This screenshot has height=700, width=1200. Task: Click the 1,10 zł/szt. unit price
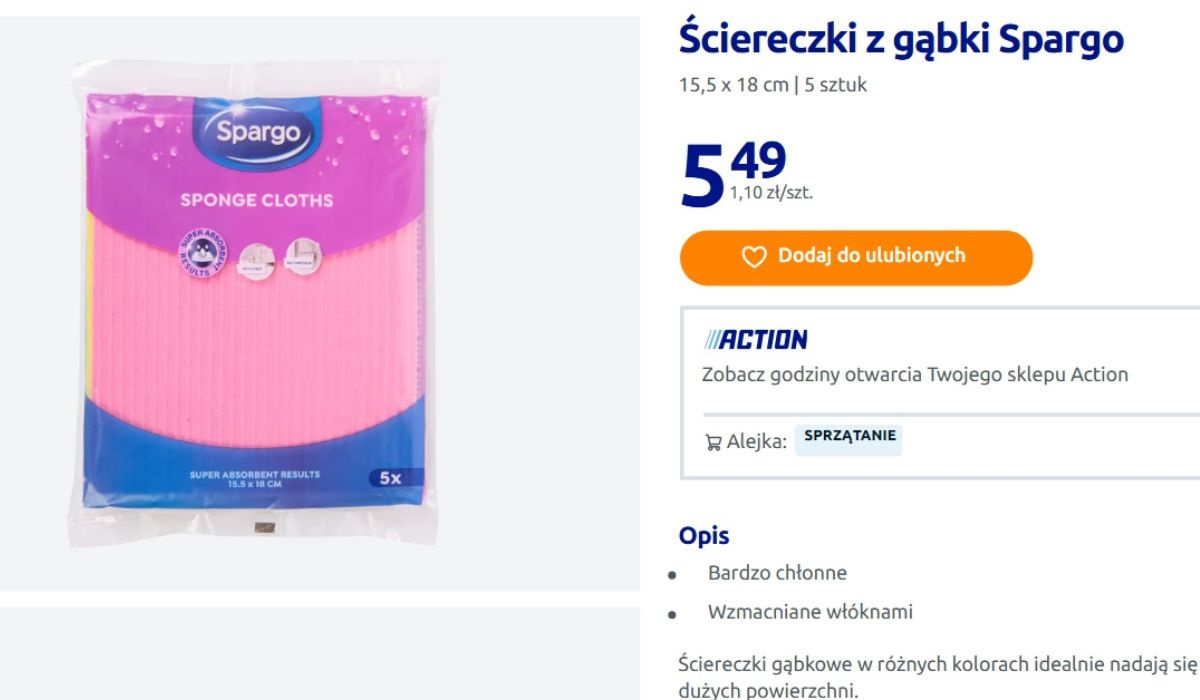click(771, 193)
